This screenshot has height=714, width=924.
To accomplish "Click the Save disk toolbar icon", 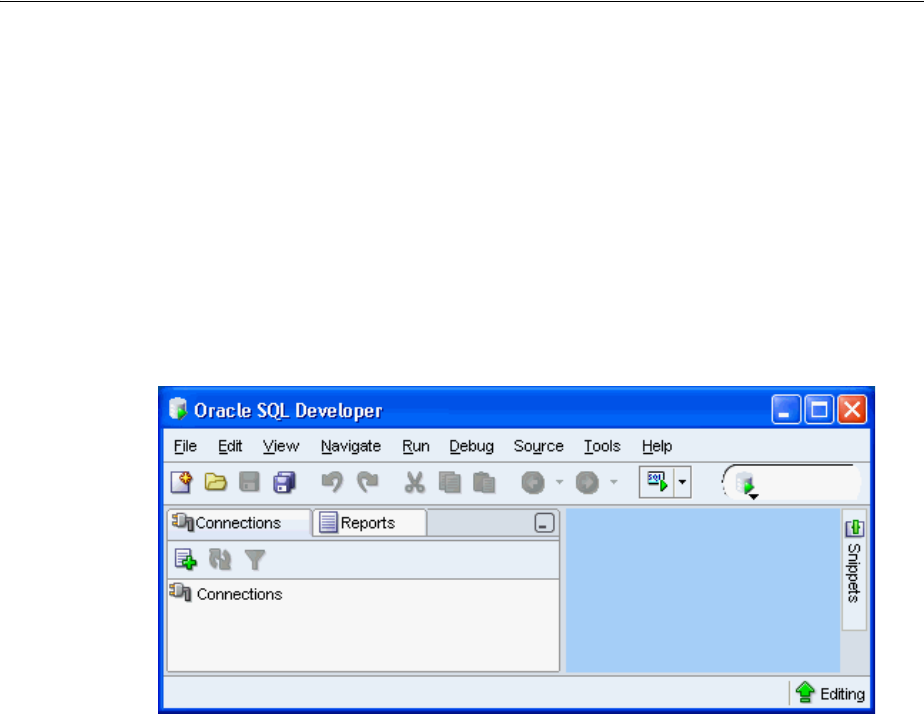I will point(249,482).
